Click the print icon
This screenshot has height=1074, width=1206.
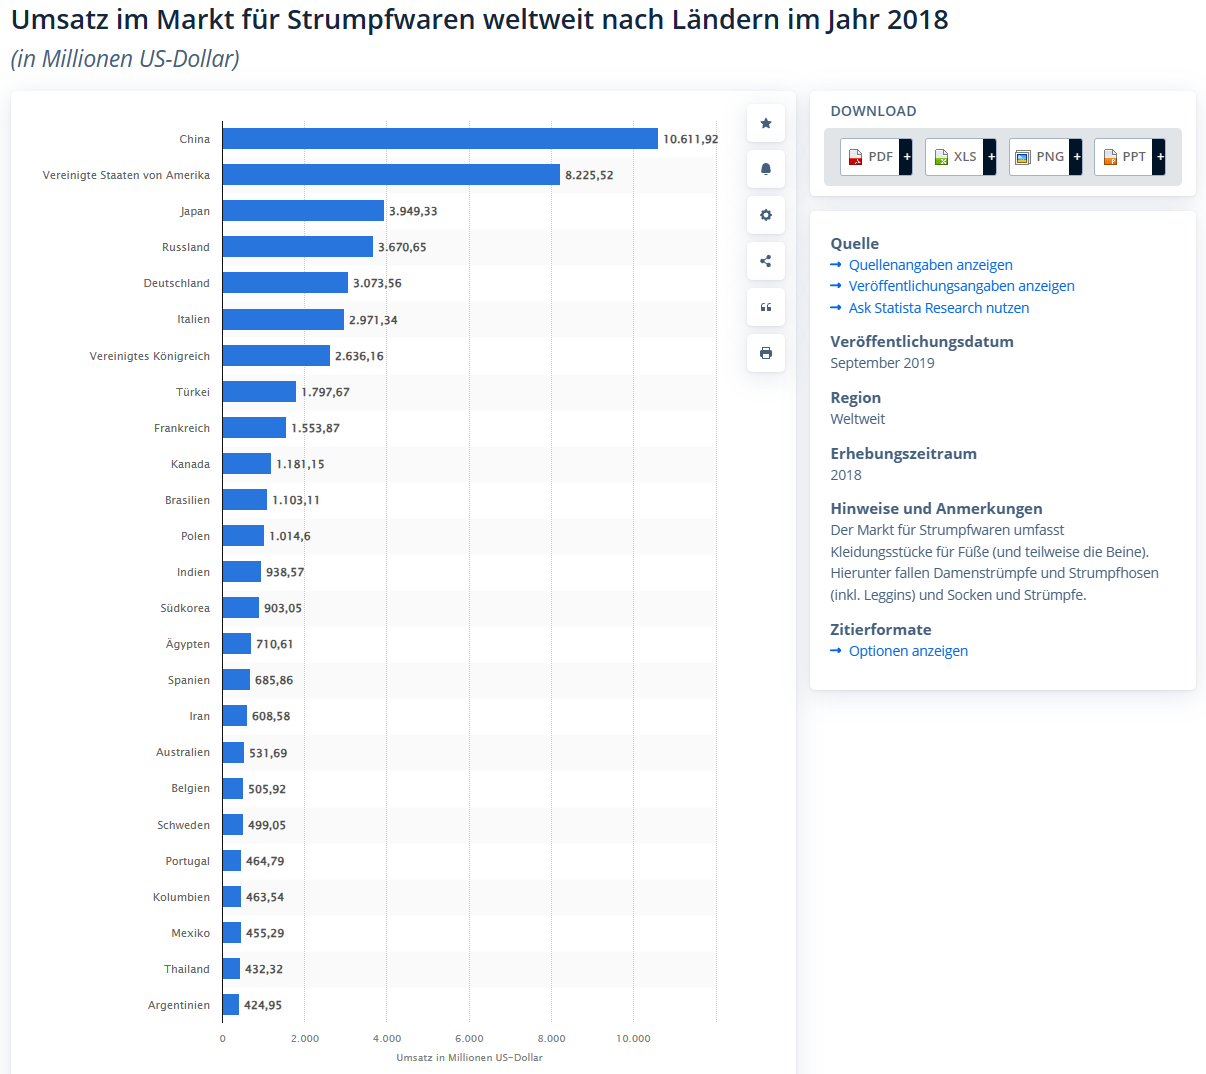[x=765, y=353]
